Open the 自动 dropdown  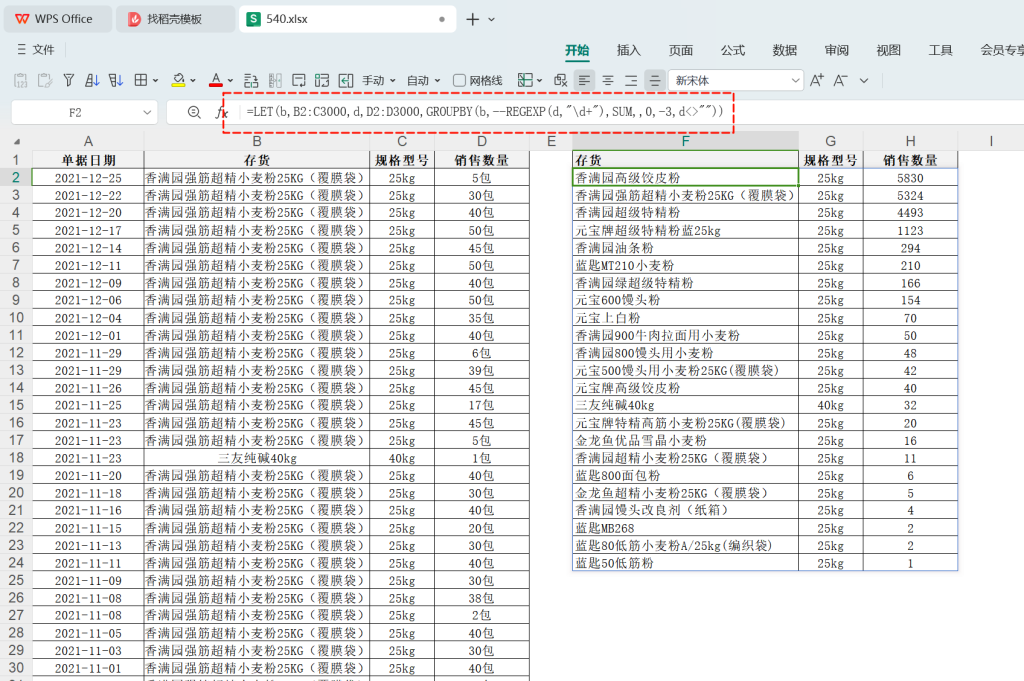(x=424, y=80)
